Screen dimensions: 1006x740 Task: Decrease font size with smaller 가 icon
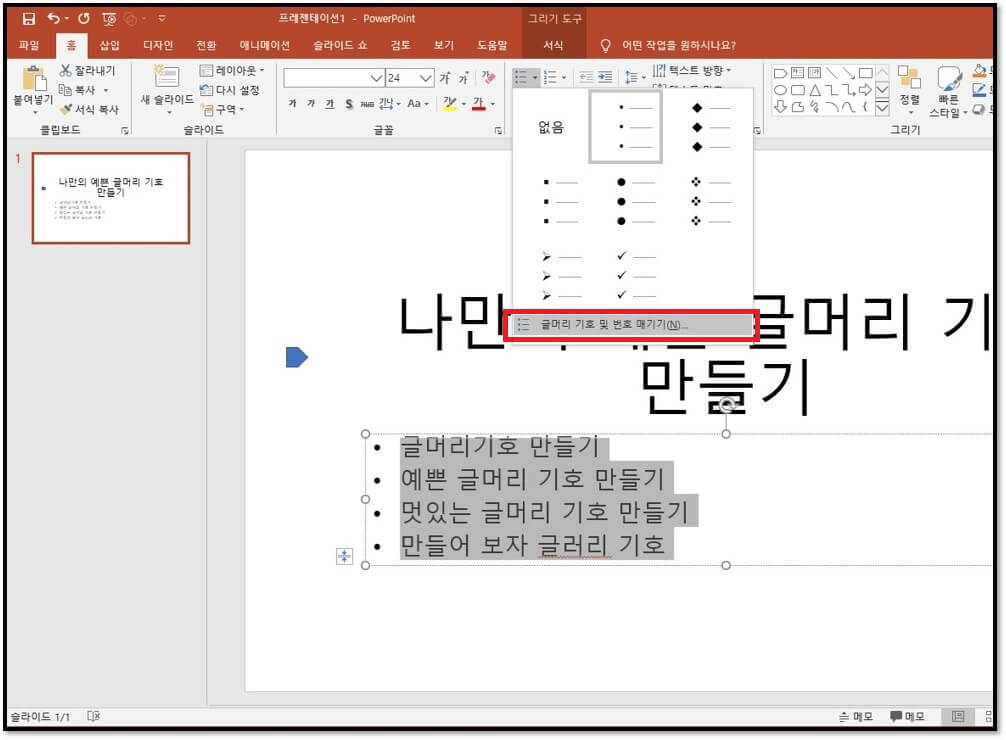[463, 78]
